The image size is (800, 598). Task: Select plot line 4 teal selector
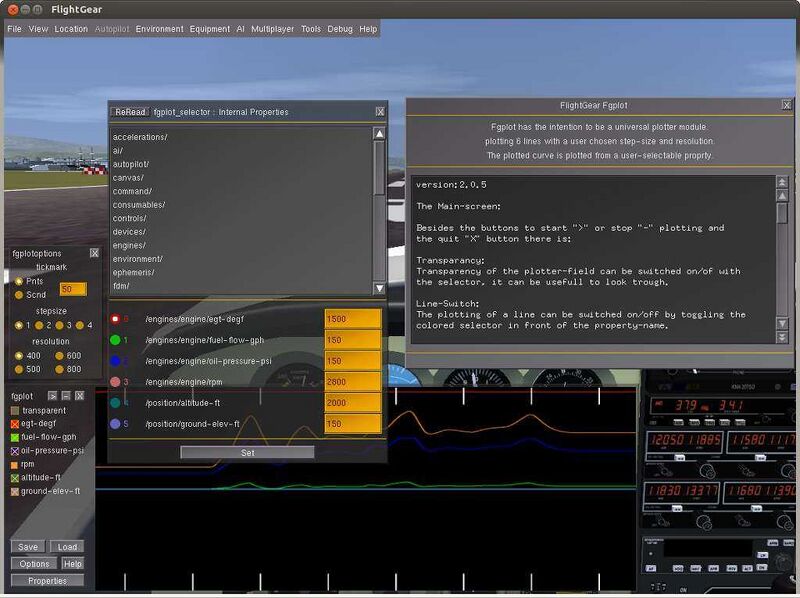pyautogui.click(x=115, y=403)
